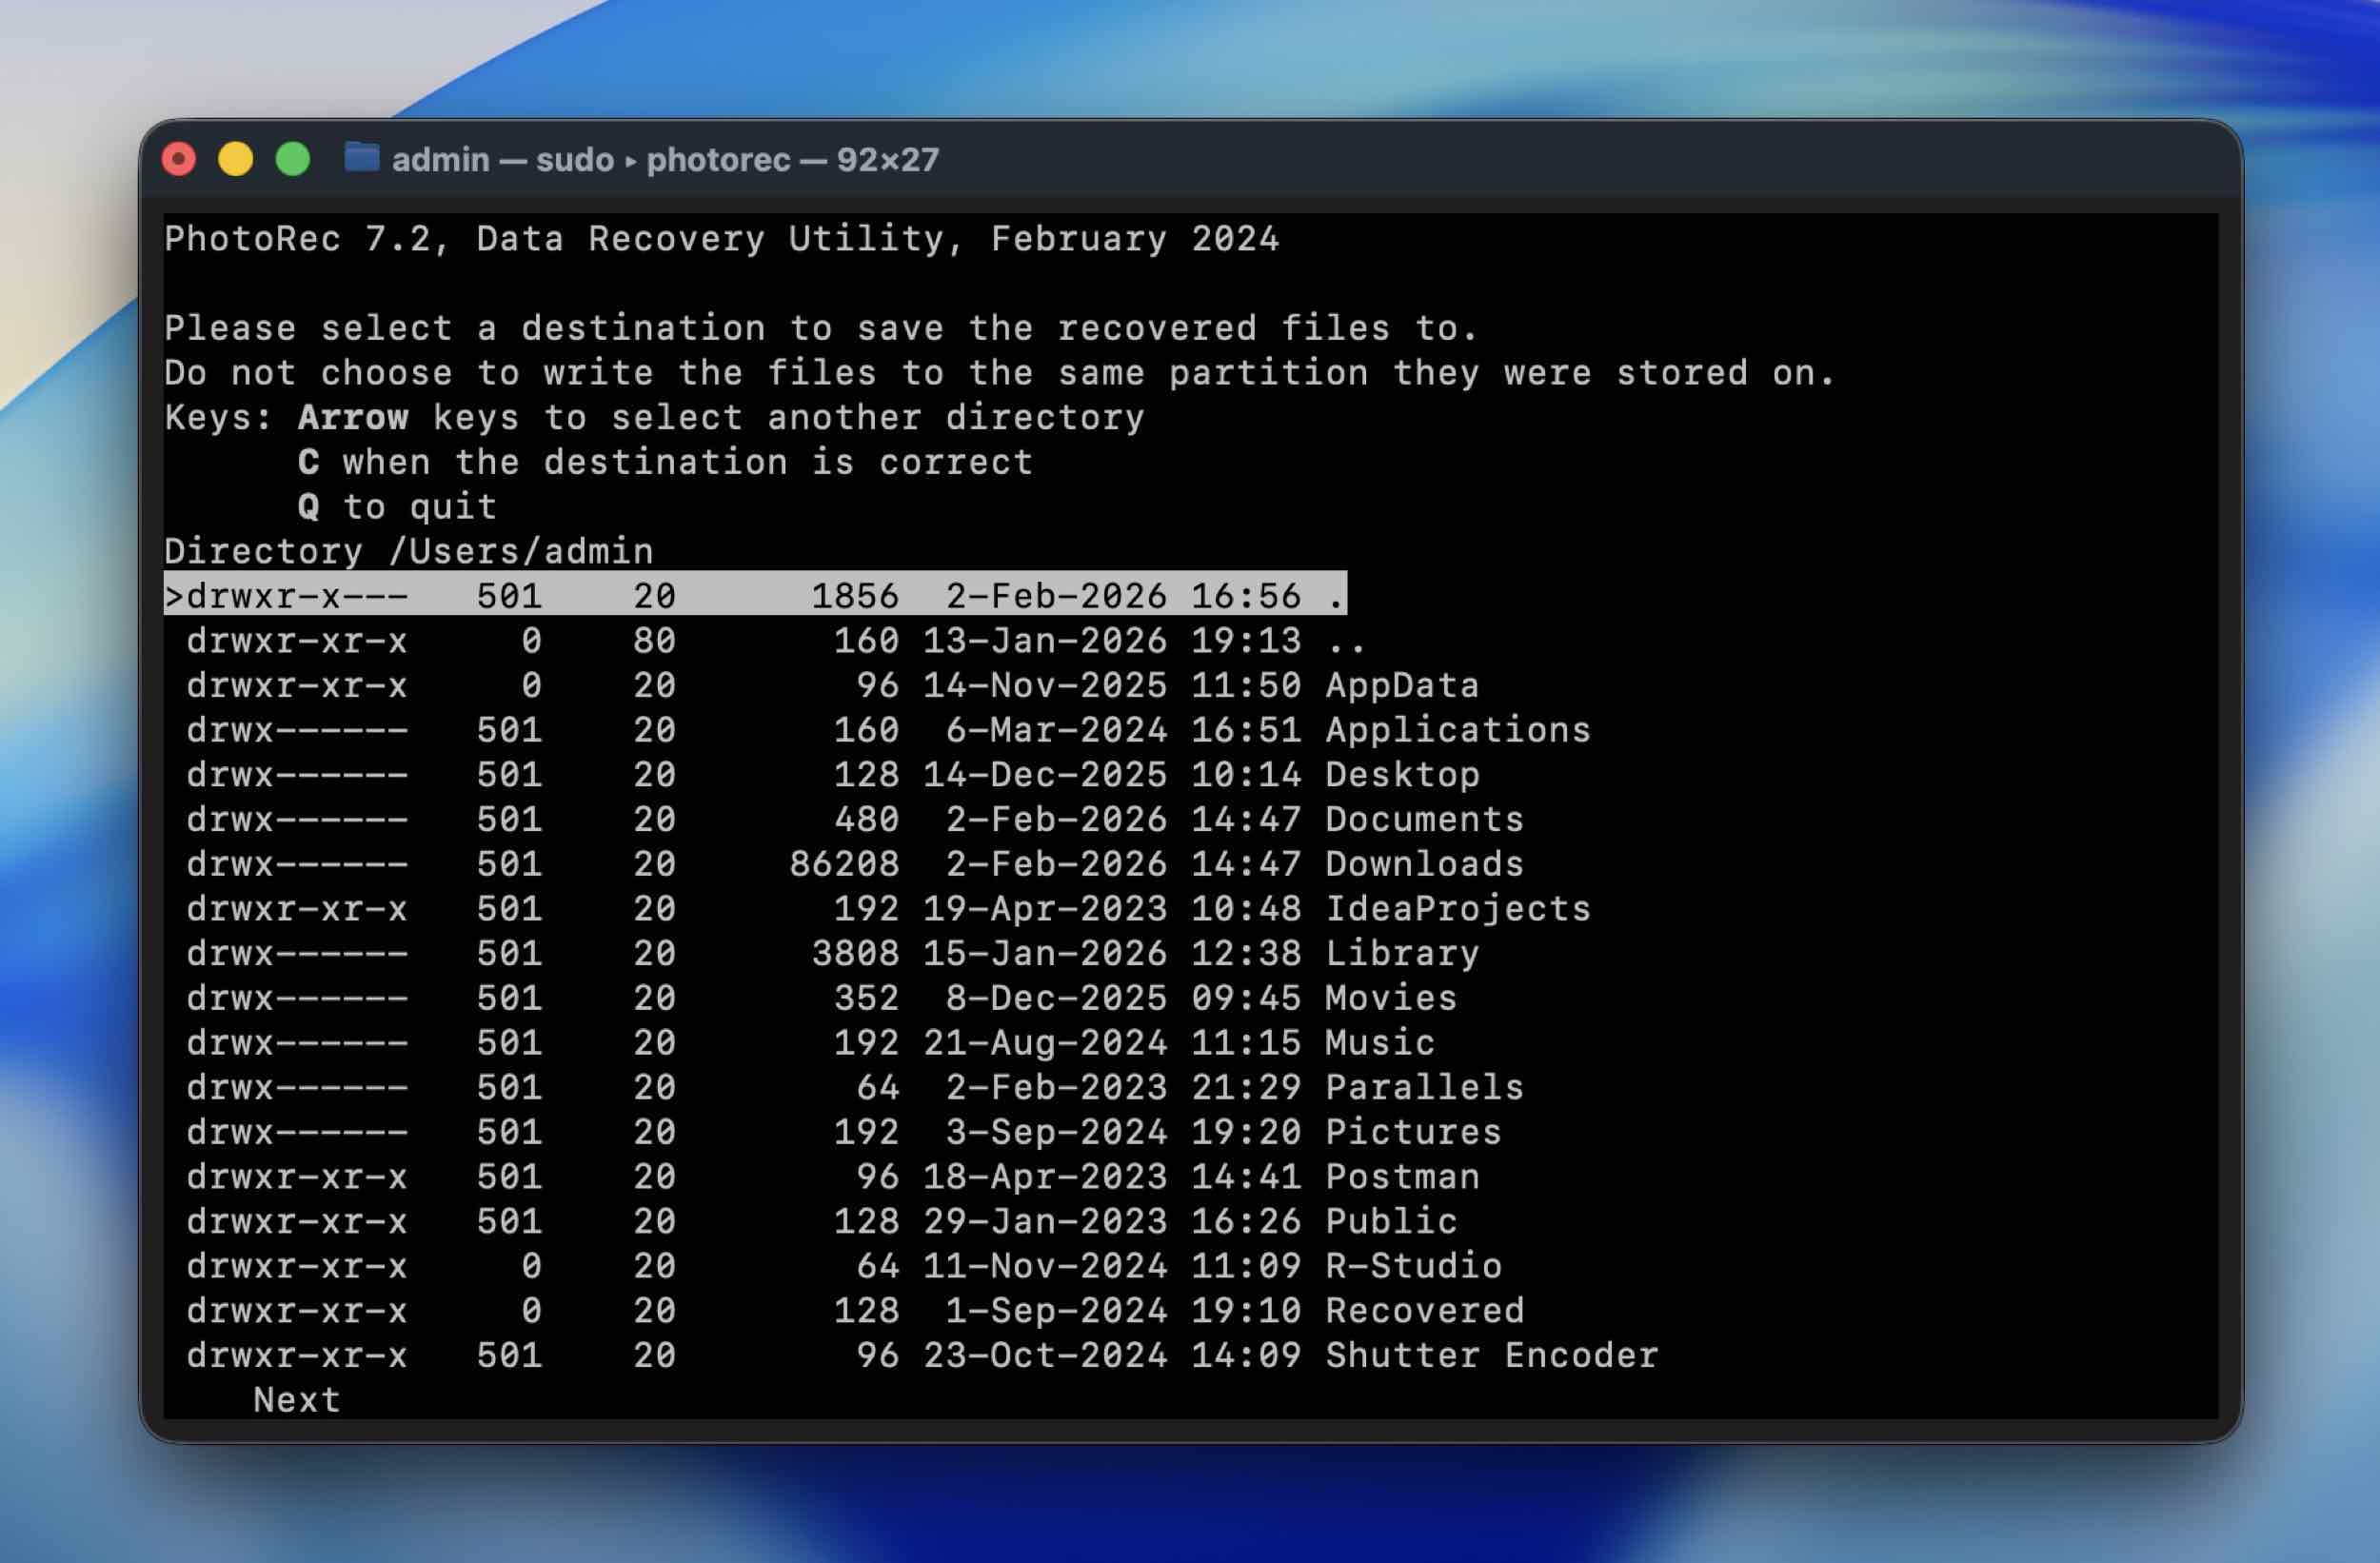Viewport: 2380px width, 1563px height.
Task: Select the Pictures directory entry
Action: (x=1412, y=1132)
